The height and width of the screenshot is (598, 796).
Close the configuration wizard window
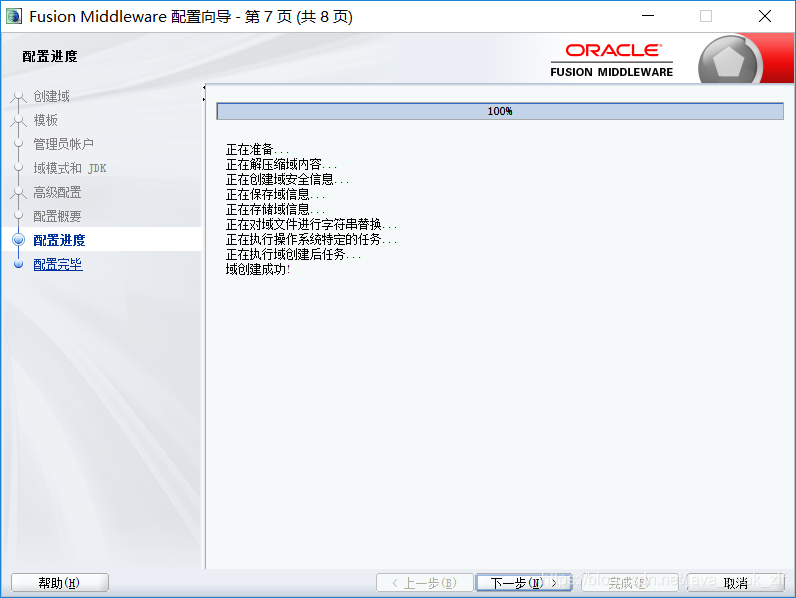tap(765, 16)
